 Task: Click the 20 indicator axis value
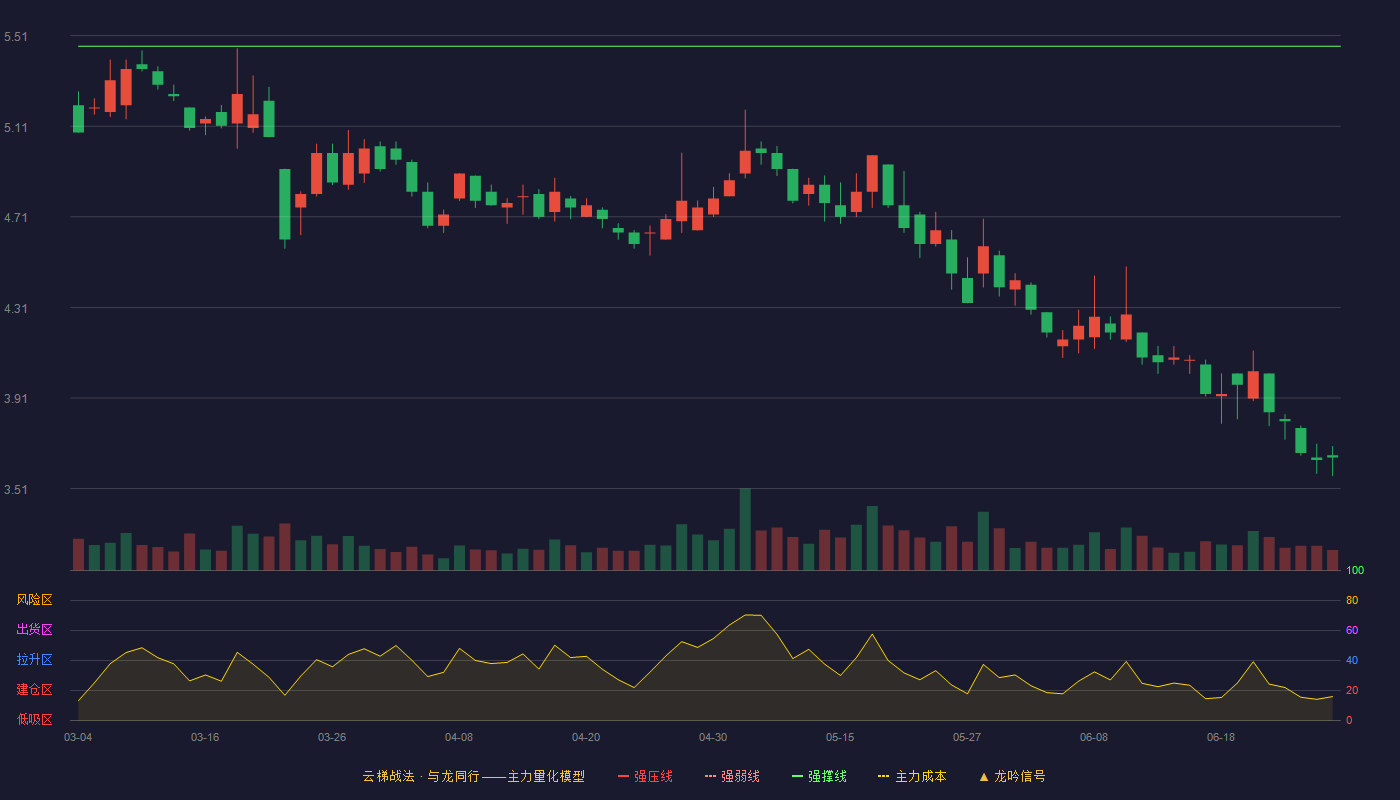[1352, 690]
